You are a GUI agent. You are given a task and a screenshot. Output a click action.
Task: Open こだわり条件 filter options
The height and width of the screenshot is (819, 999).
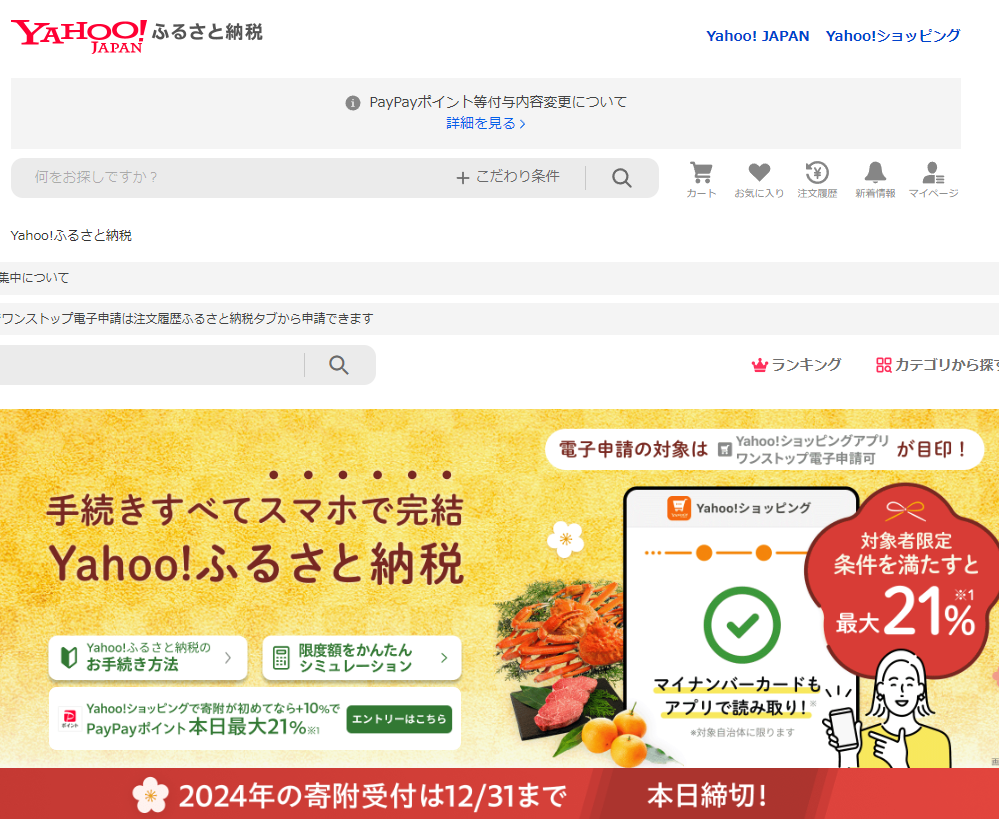pos(508,177)
